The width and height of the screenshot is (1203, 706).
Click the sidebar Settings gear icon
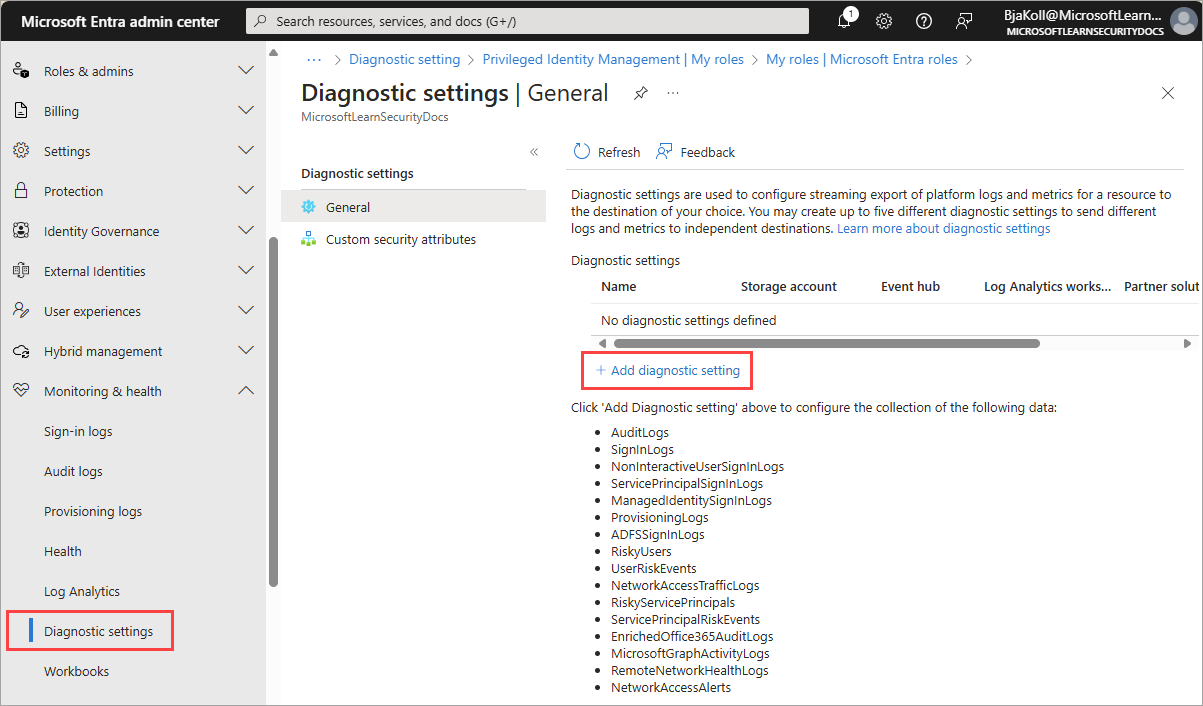coord(21,151)
